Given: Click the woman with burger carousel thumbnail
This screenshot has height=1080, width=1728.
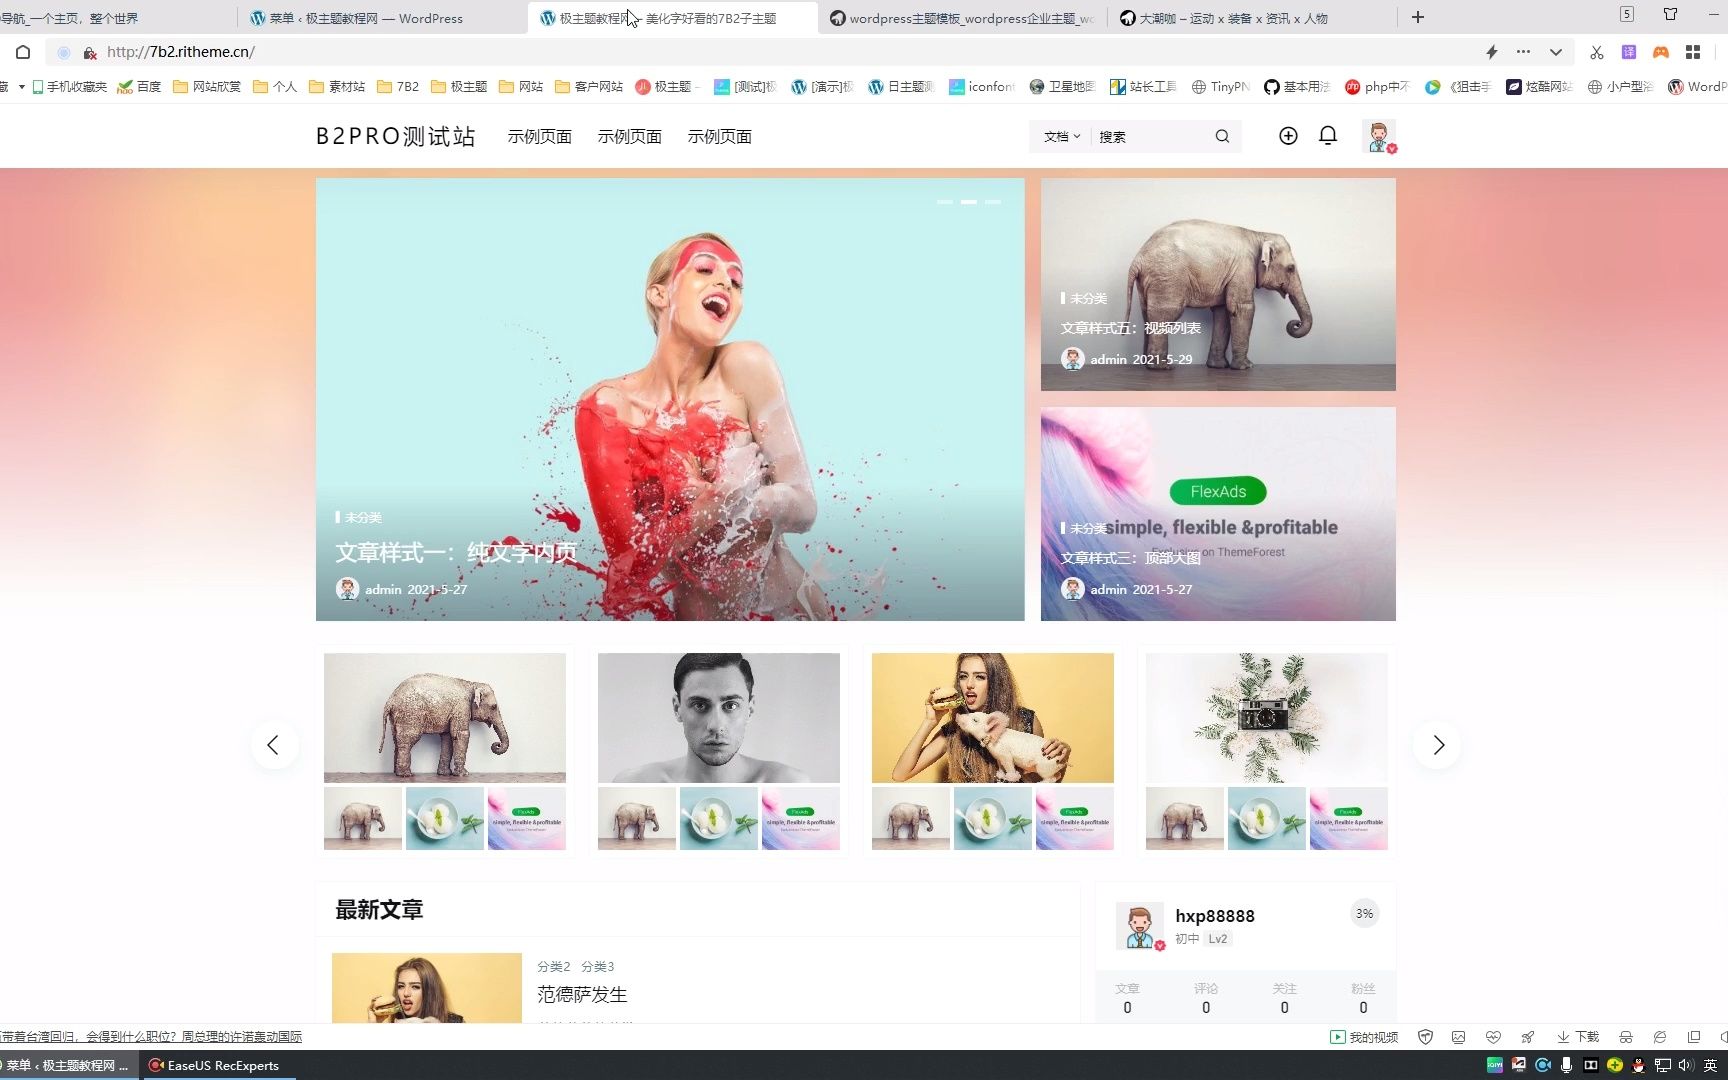Looking at the screenshot, I should (x=993, y=718).
